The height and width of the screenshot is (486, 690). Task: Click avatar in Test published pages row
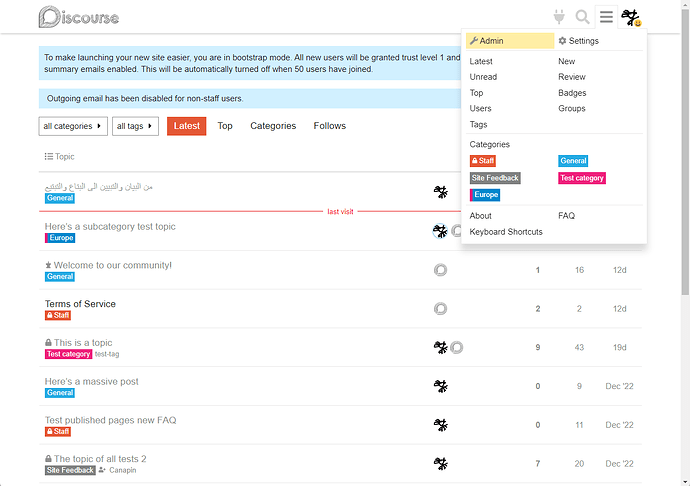coord(440,424)
